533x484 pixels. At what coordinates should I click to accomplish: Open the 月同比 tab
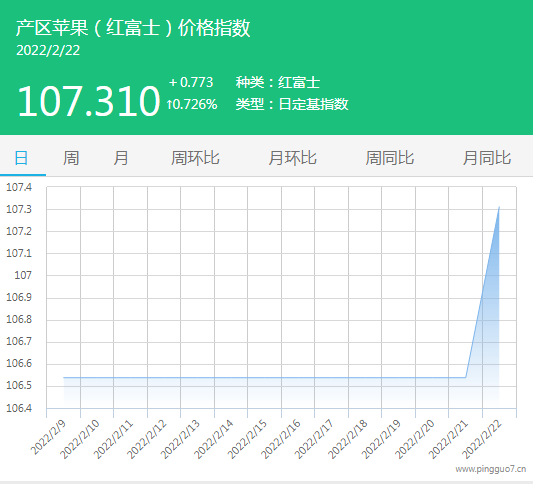click(487, 158)
